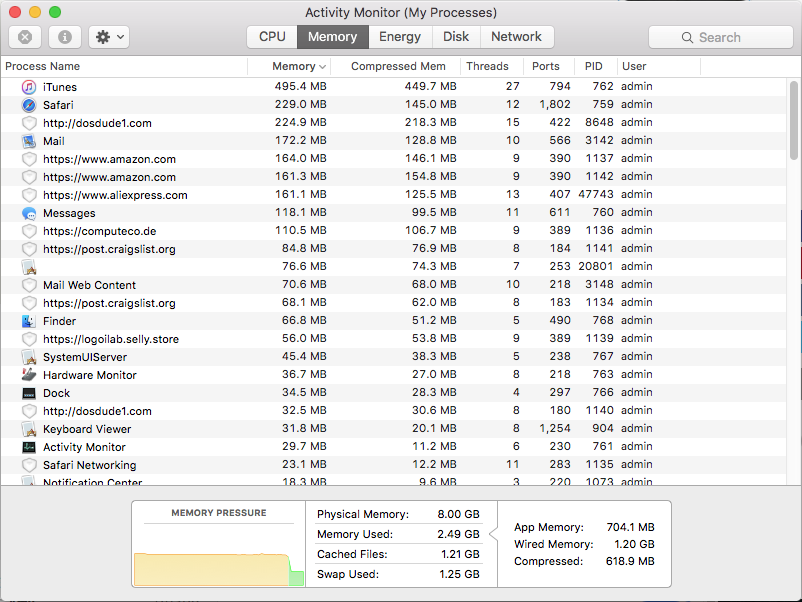
Task: Sort by Compressed Mem column
Action: 398,66
